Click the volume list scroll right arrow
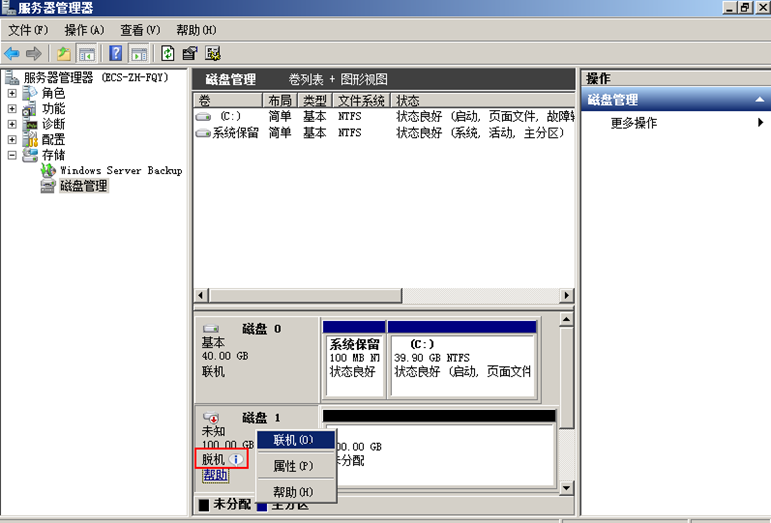 pyautogui.click(x=566, y=295)
